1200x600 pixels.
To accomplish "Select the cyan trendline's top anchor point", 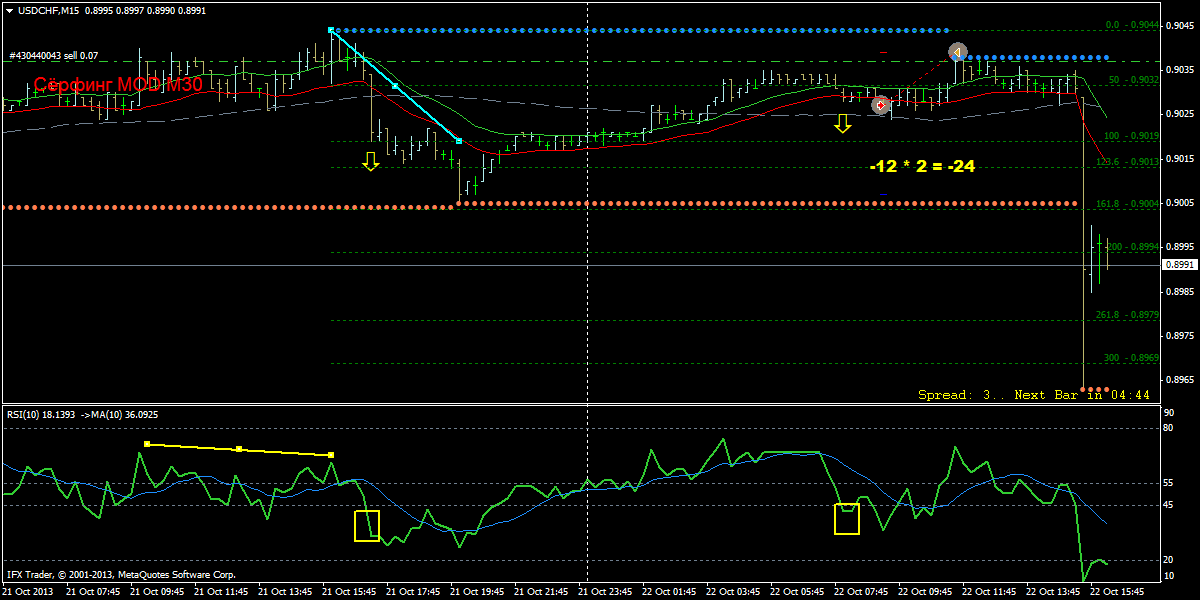I will (x=332, y=31).
